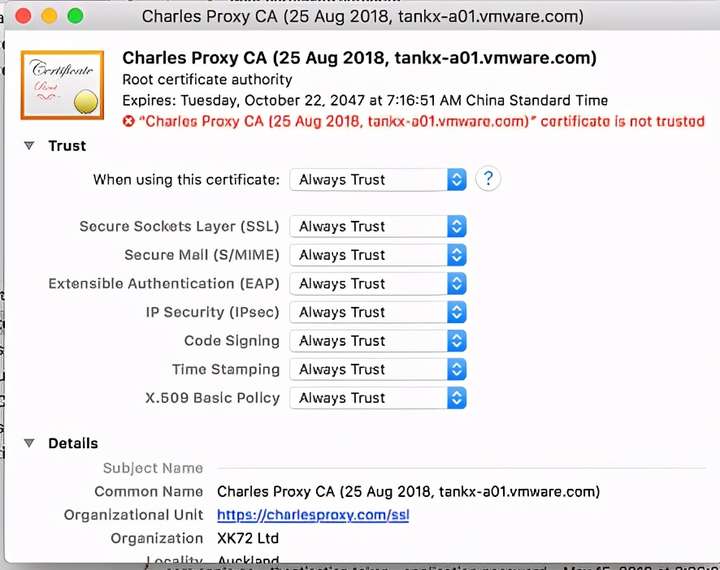Open the Time Stamping trust dropdown
Screen dimensions: 720x570
coord(378,369)
